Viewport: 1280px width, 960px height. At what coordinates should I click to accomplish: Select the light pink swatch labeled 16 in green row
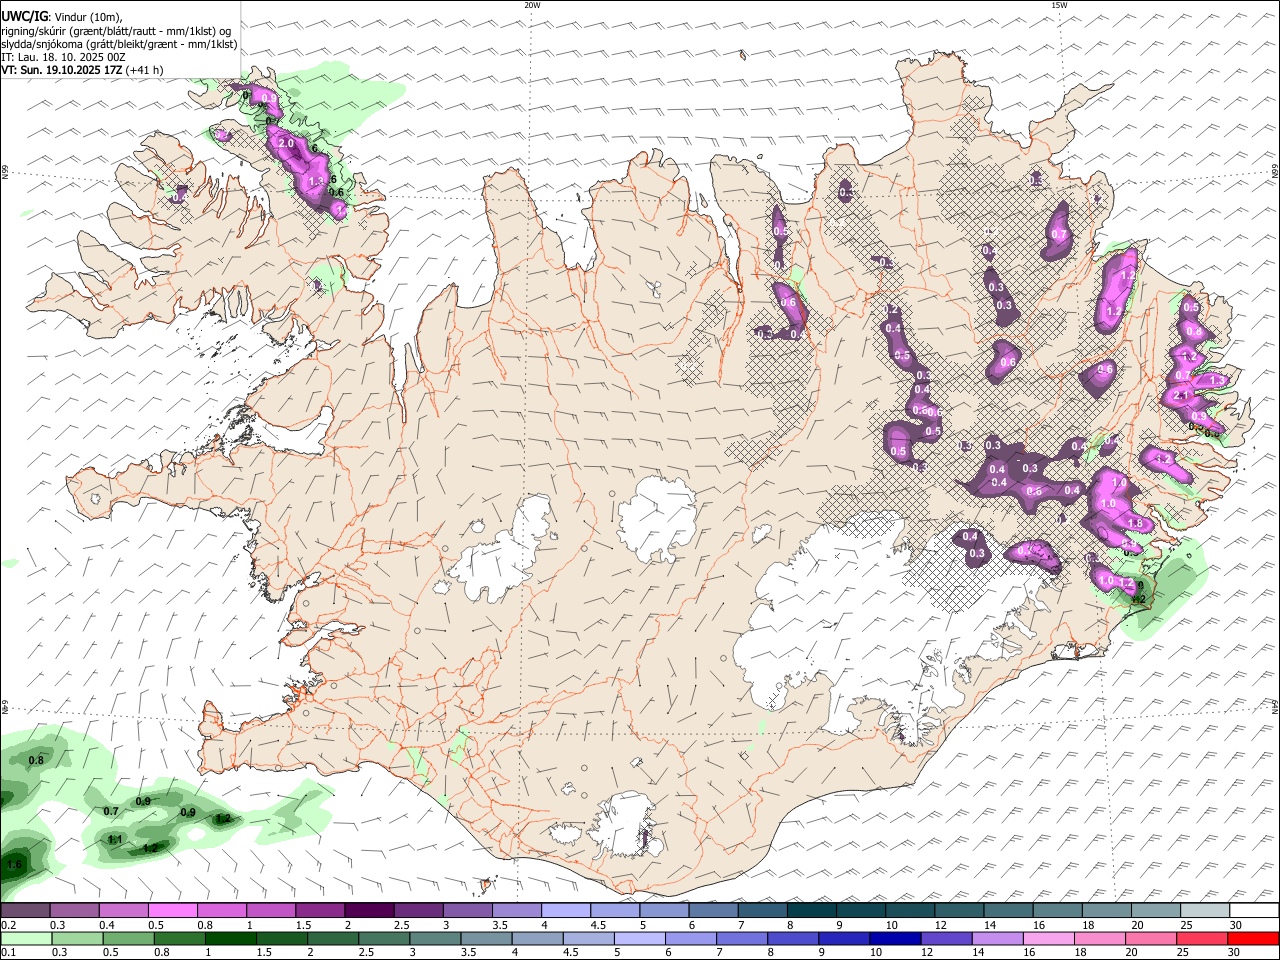[x=1048, y=939]
